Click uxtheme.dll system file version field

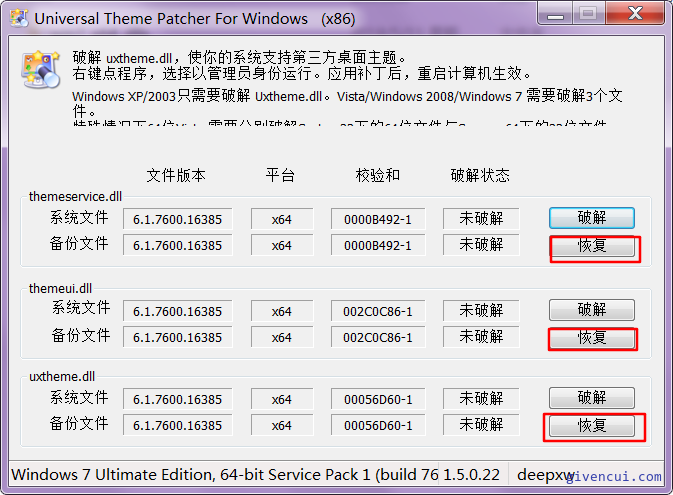click(x=178, y=399)
